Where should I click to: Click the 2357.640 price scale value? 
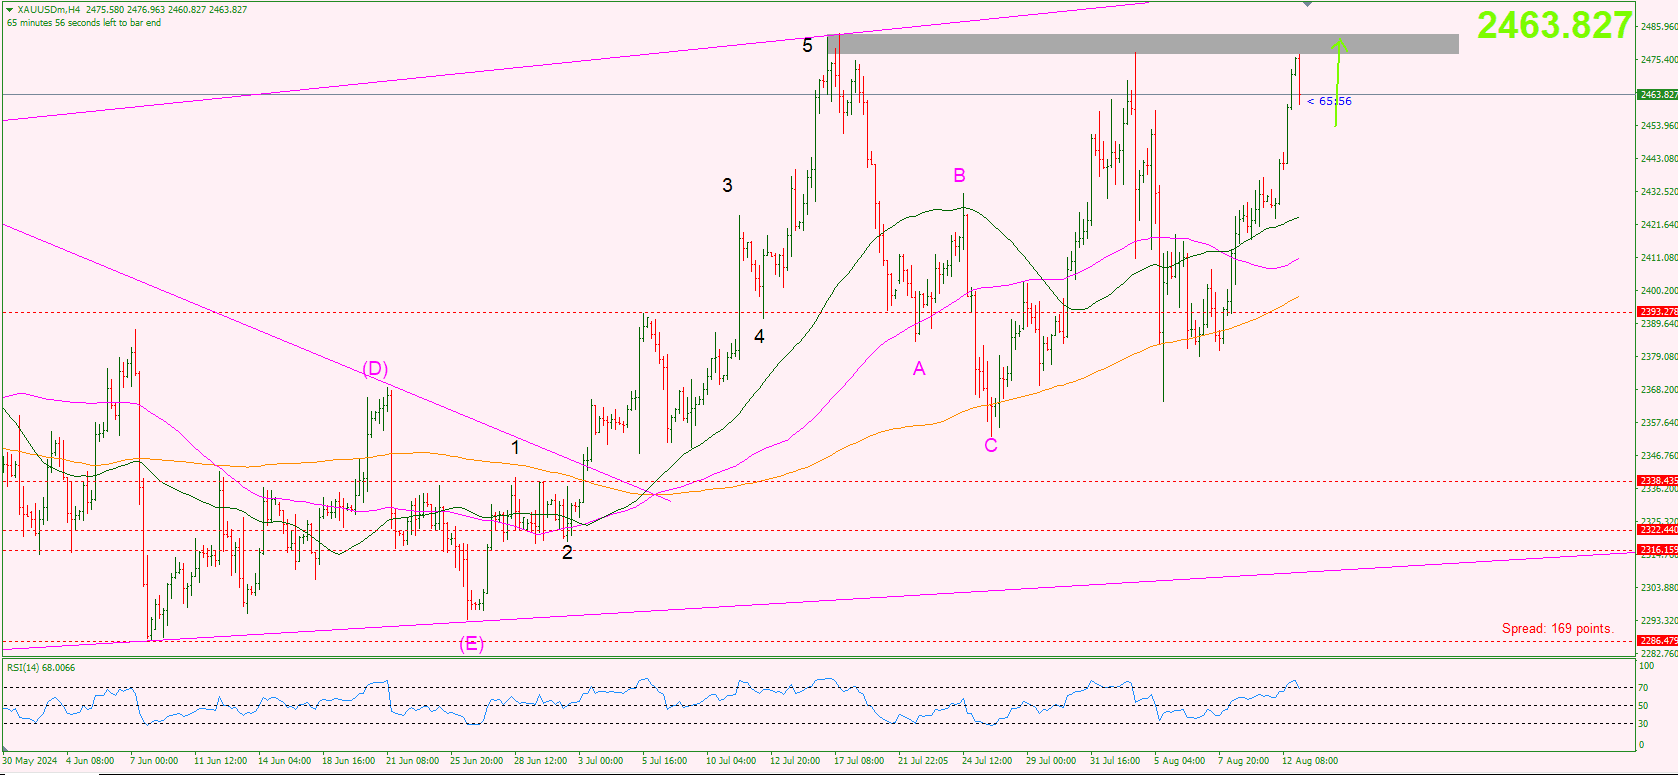1659,423
